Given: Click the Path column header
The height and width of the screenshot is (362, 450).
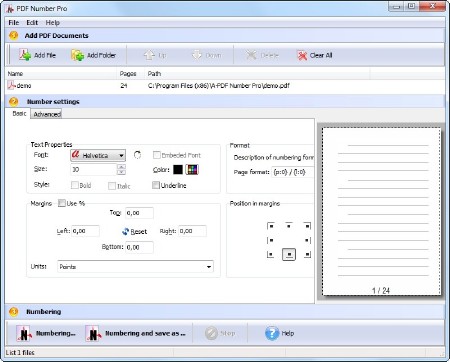Looking at the screenshot, I should [258, 74].
